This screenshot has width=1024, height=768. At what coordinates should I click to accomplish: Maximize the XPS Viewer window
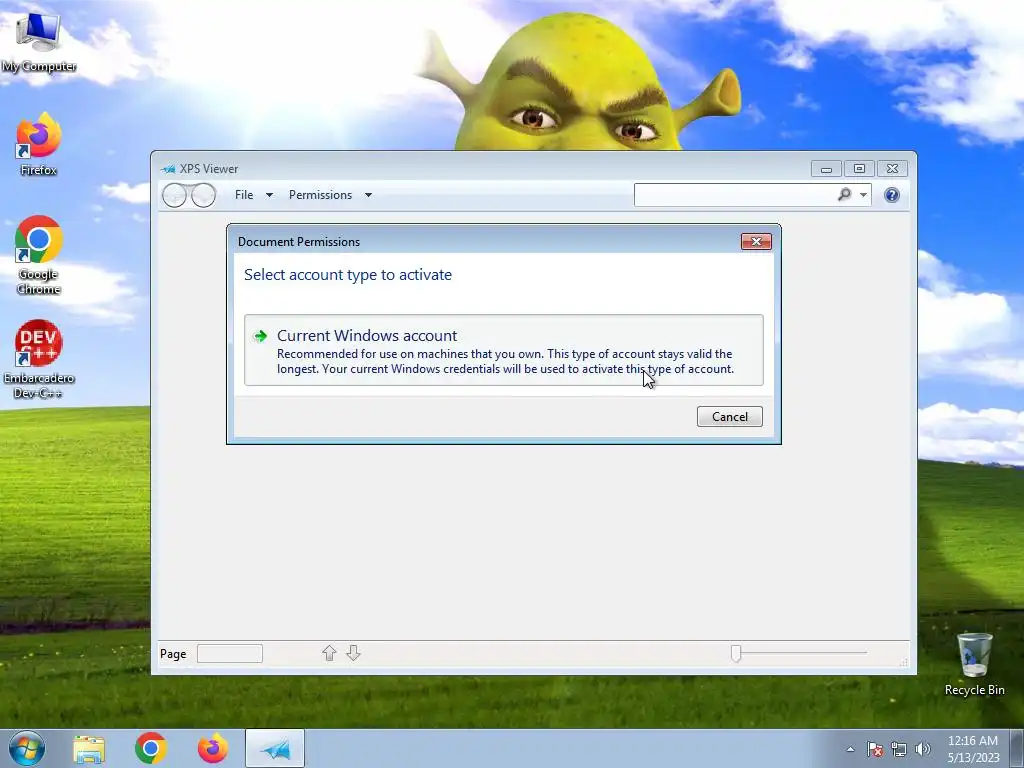point(859,169)
